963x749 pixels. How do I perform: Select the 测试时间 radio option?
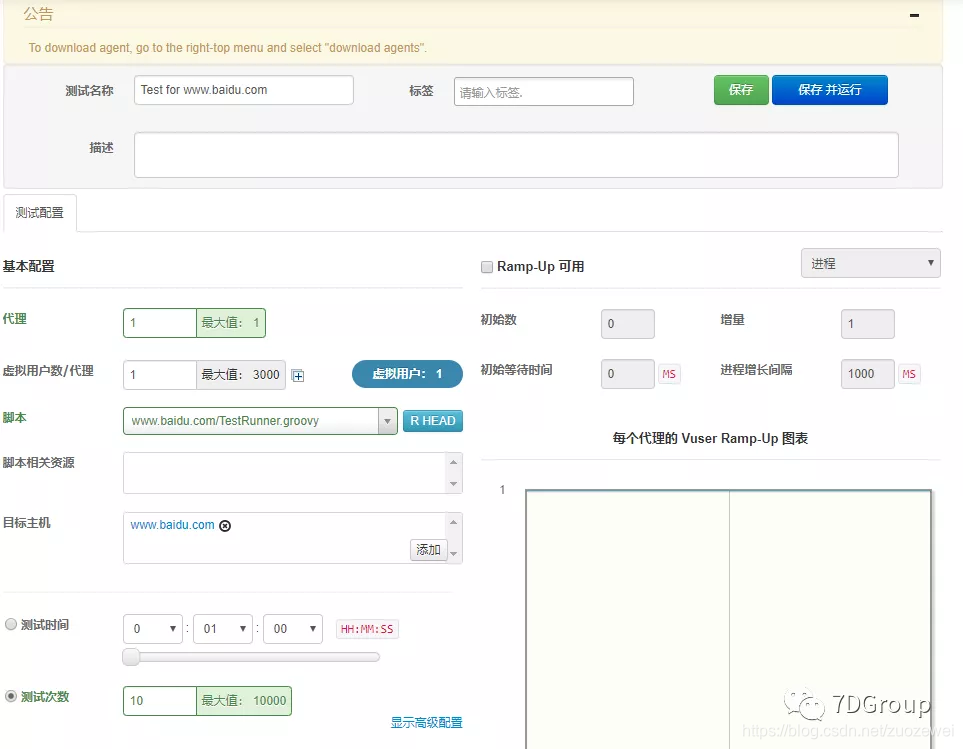(11, 624)
